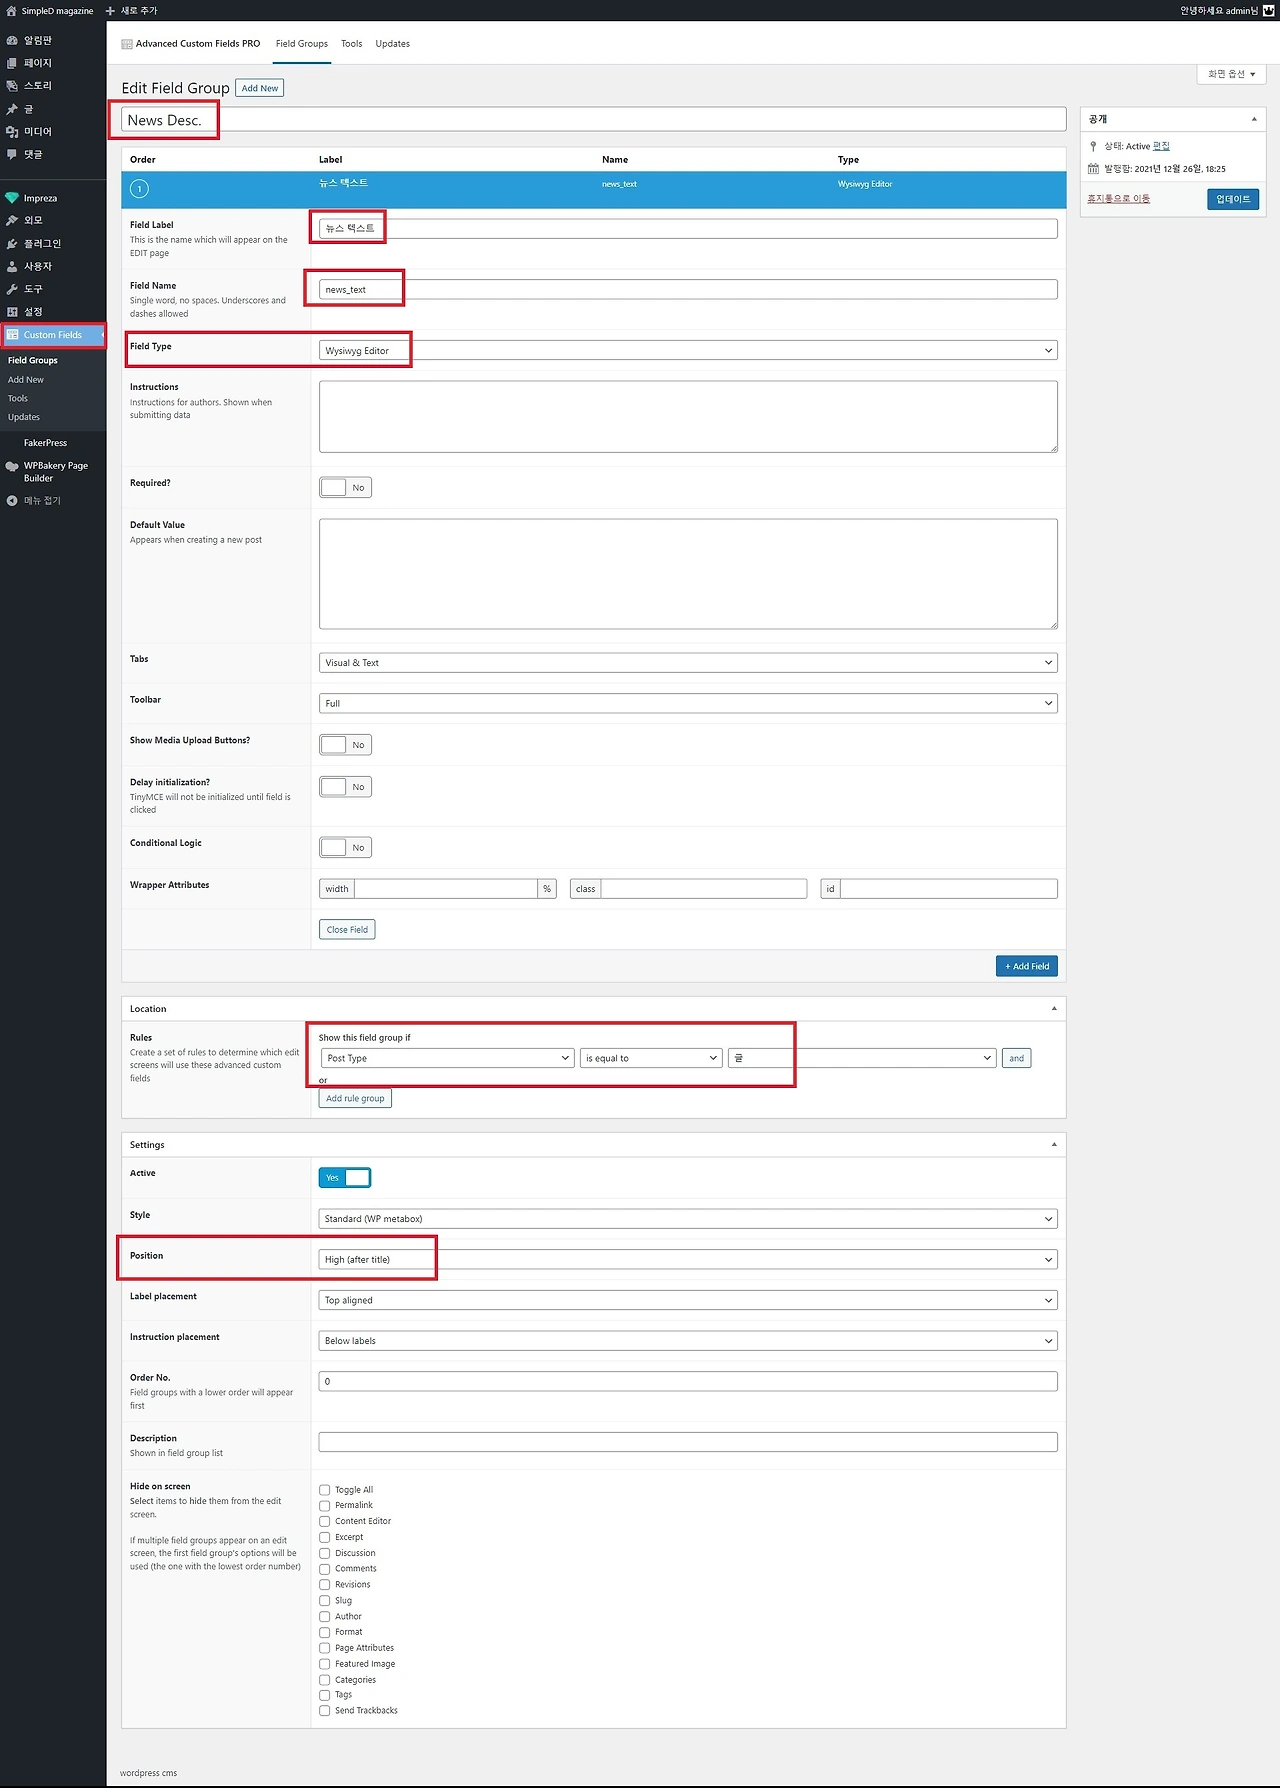This screenshot has height=1788, width=1280.
Task: Click the 휴지통으로 이동 trash link
Action: coord(1119,199)
